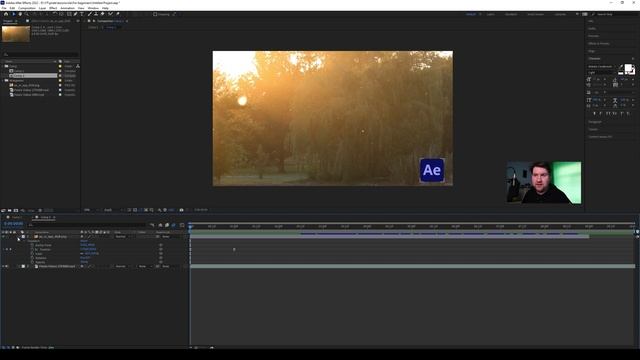Open font style Light dropdown
Viewport: 640px width, 360px height.
601,72
